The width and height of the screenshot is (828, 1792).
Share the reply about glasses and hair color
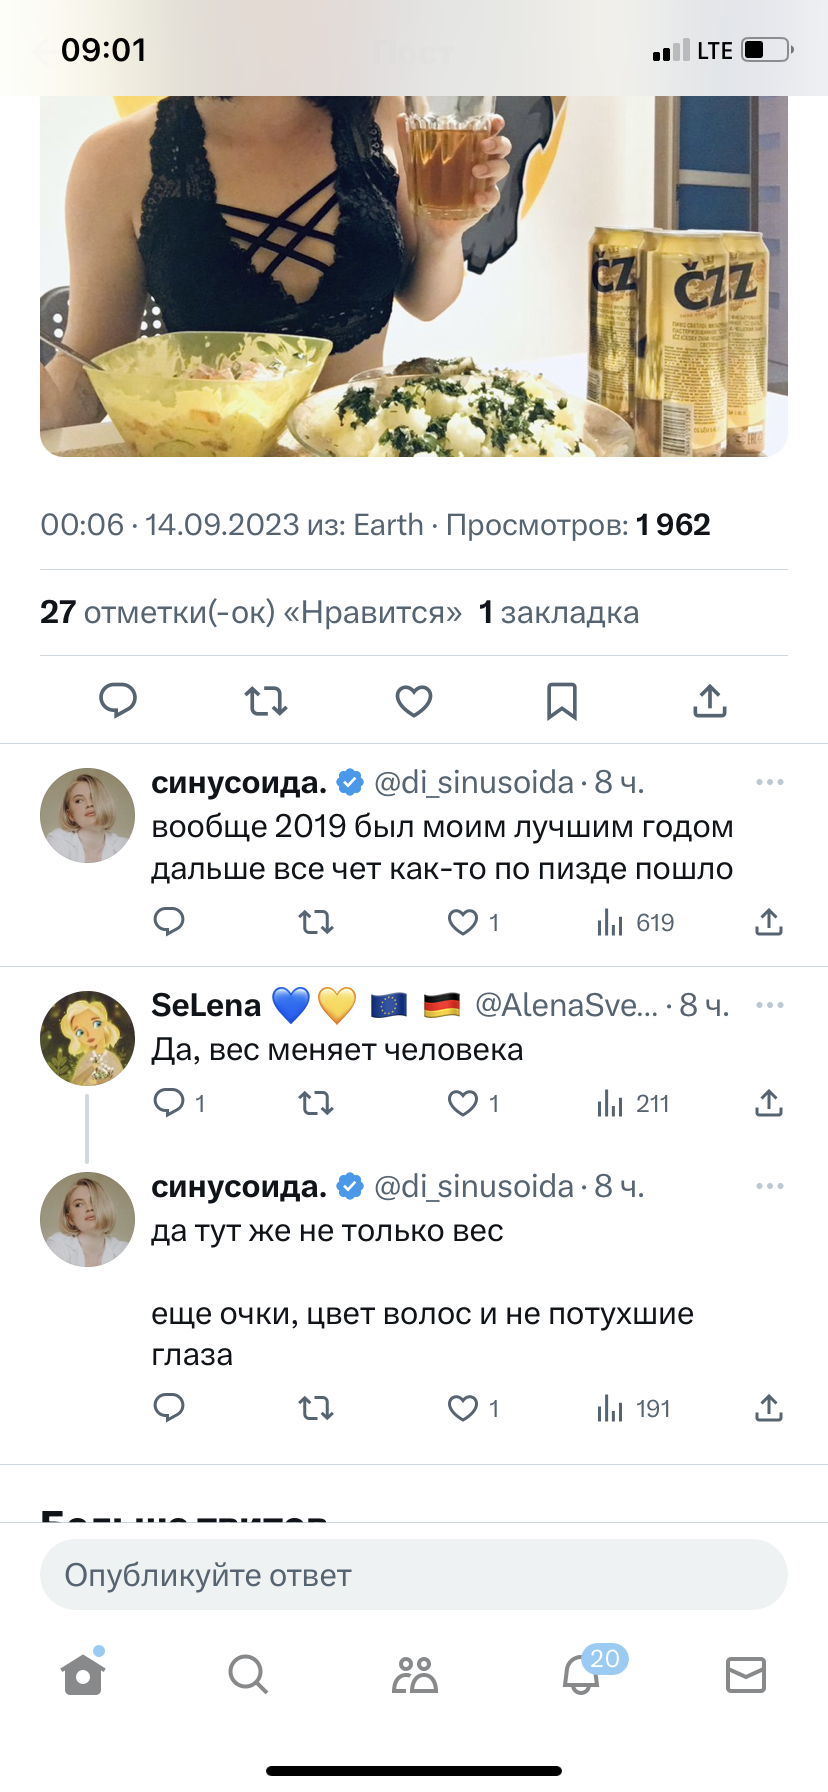click(768, 1408)
